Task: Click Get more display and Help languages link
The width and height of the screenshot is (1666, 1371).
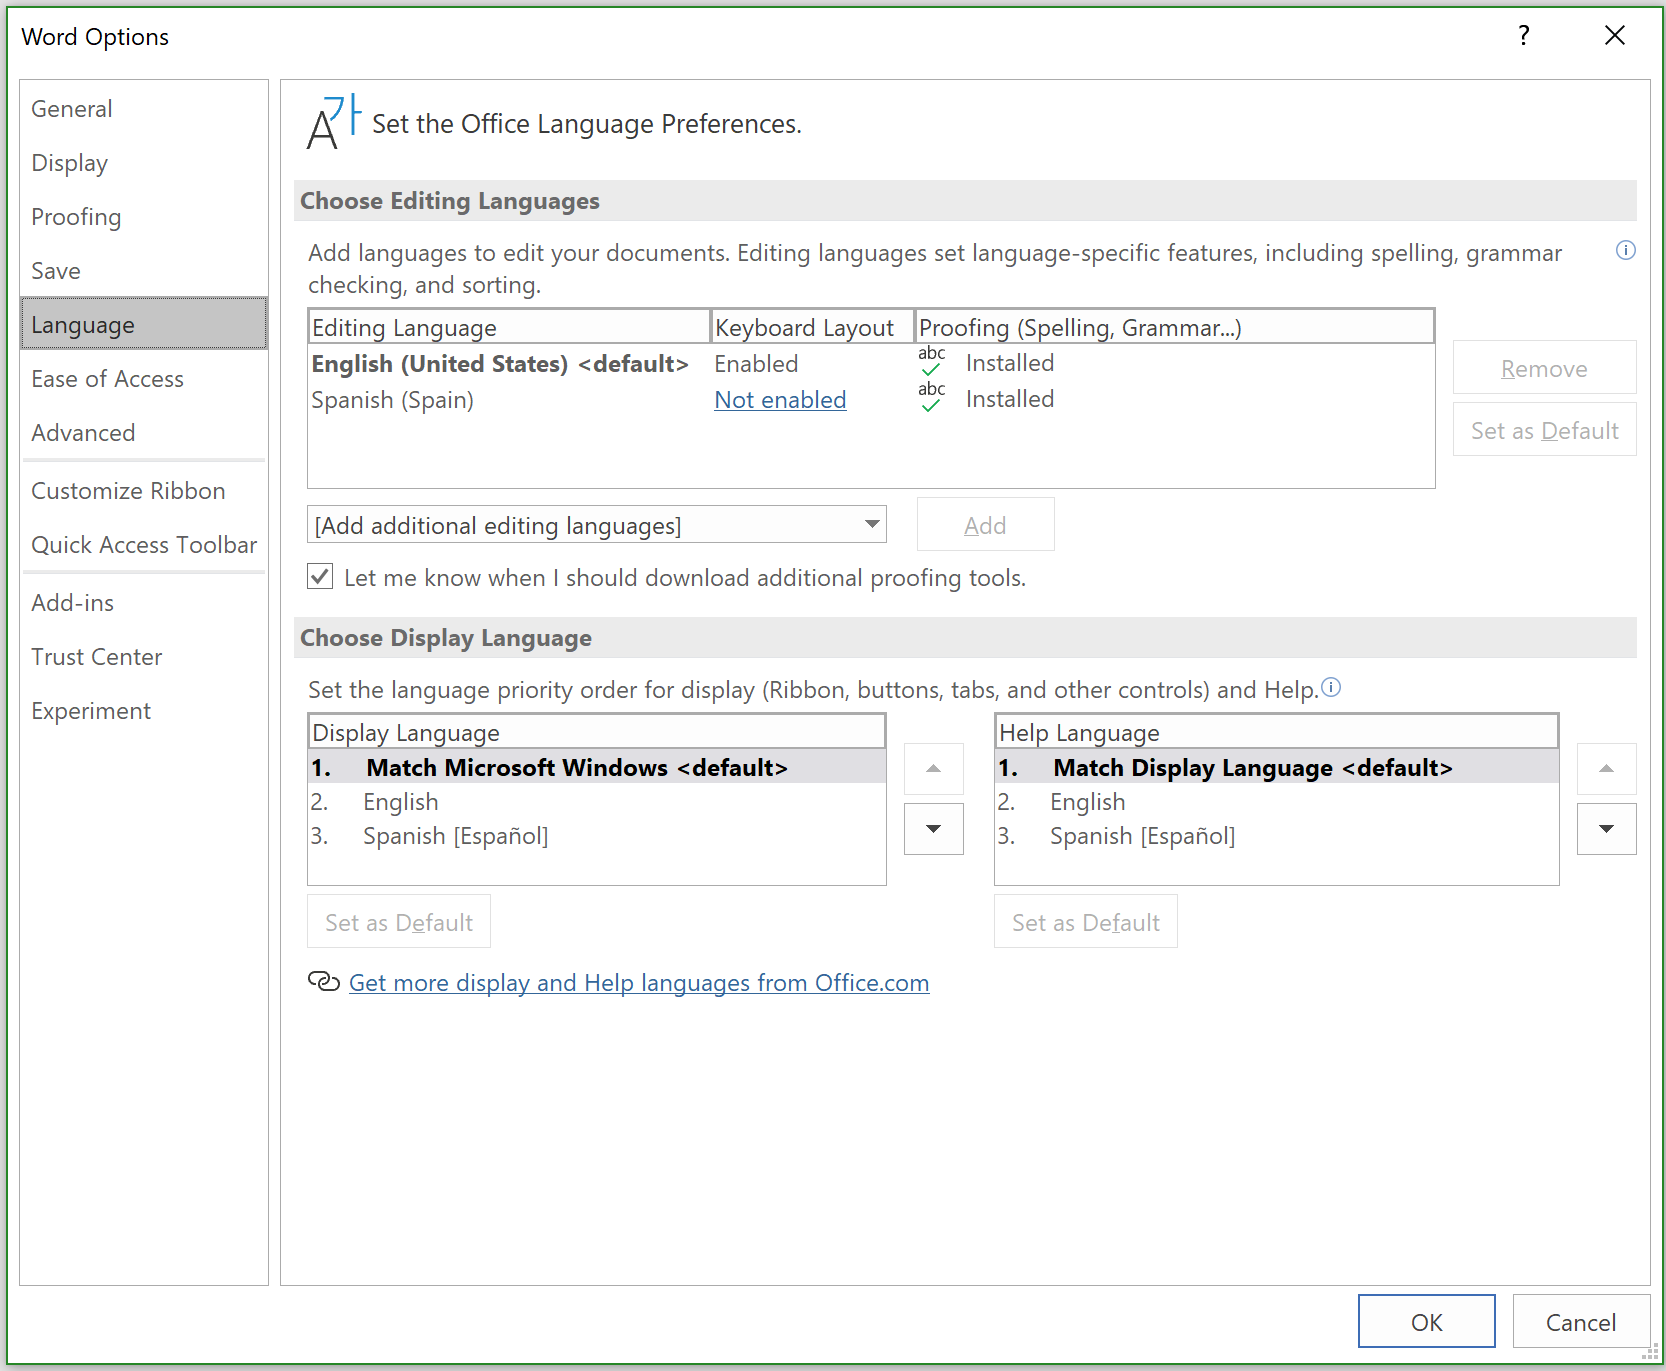Action: [639, 982]
